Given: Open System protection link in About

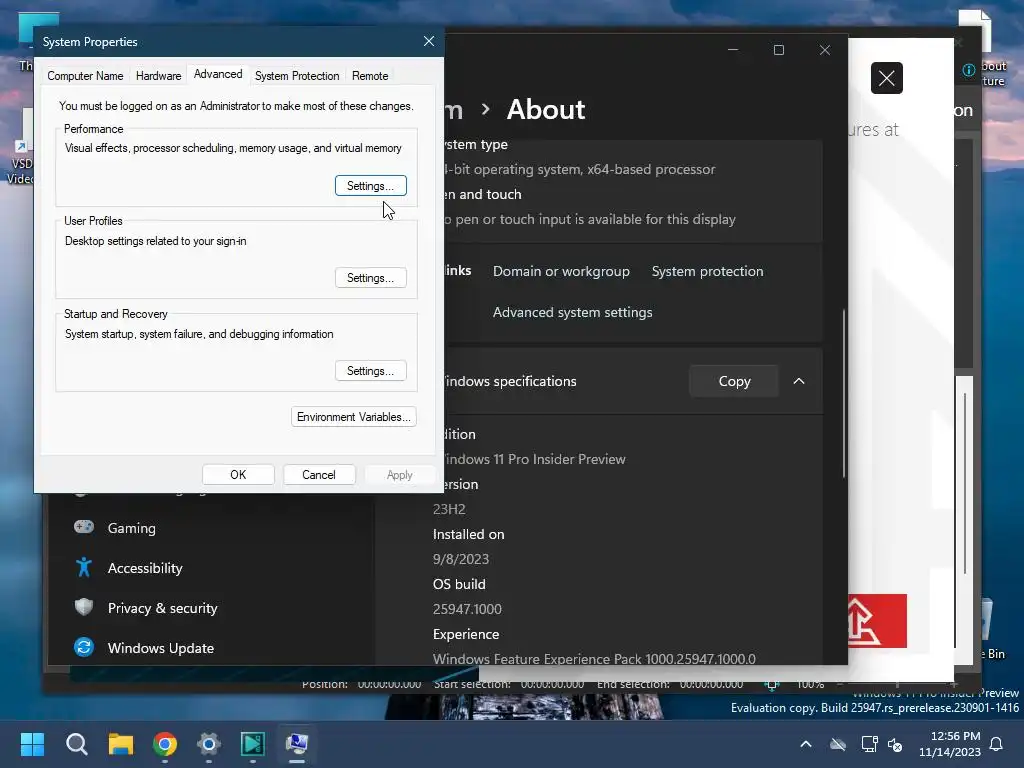Looking at the screenshot, I should click(x=707, y=271).
